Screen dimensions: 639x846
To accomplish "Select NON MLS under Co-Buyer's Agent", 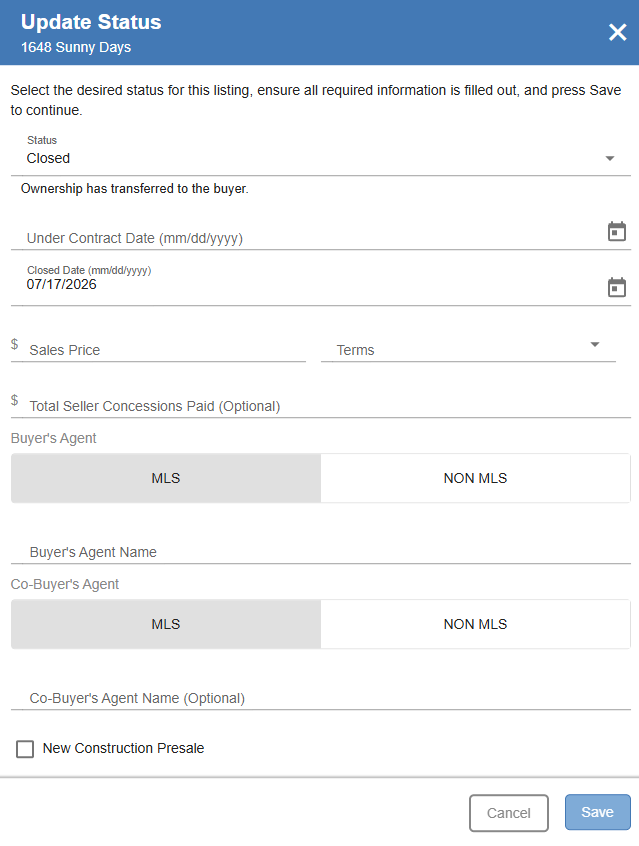I will pos(475,624).
